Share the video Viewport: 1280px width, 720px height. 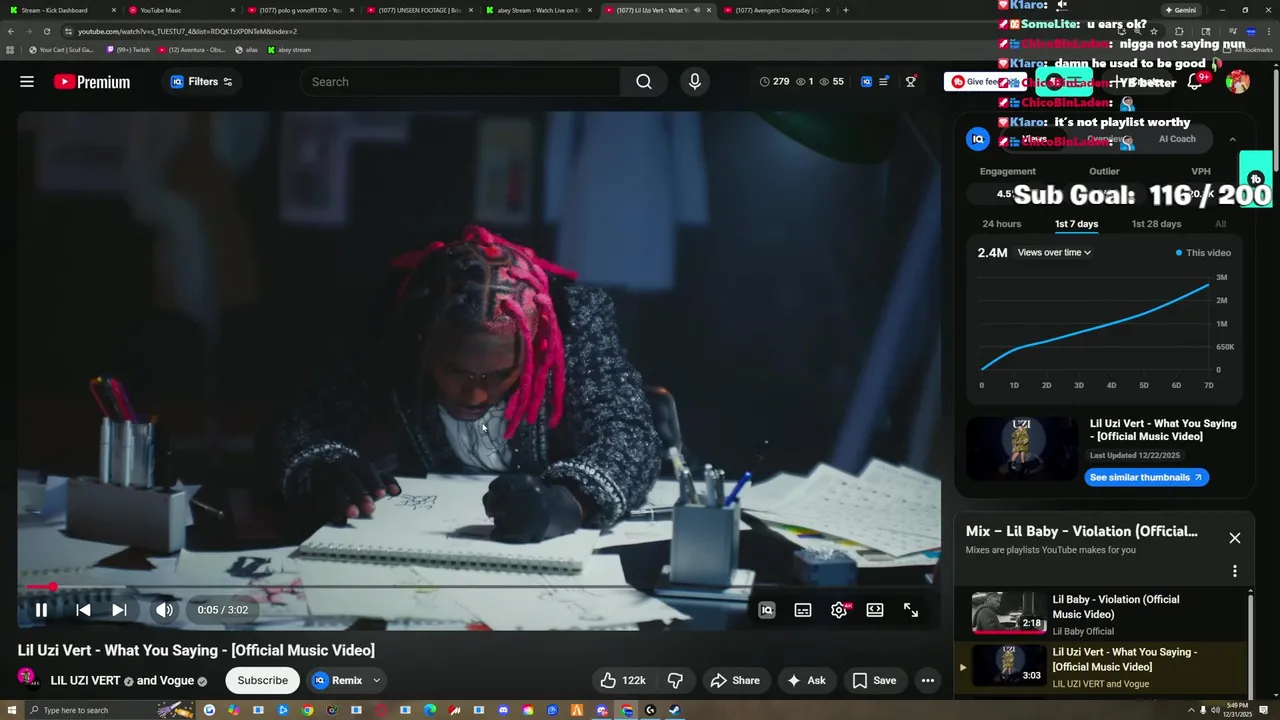pyautogui.click(x=735, y=680)
